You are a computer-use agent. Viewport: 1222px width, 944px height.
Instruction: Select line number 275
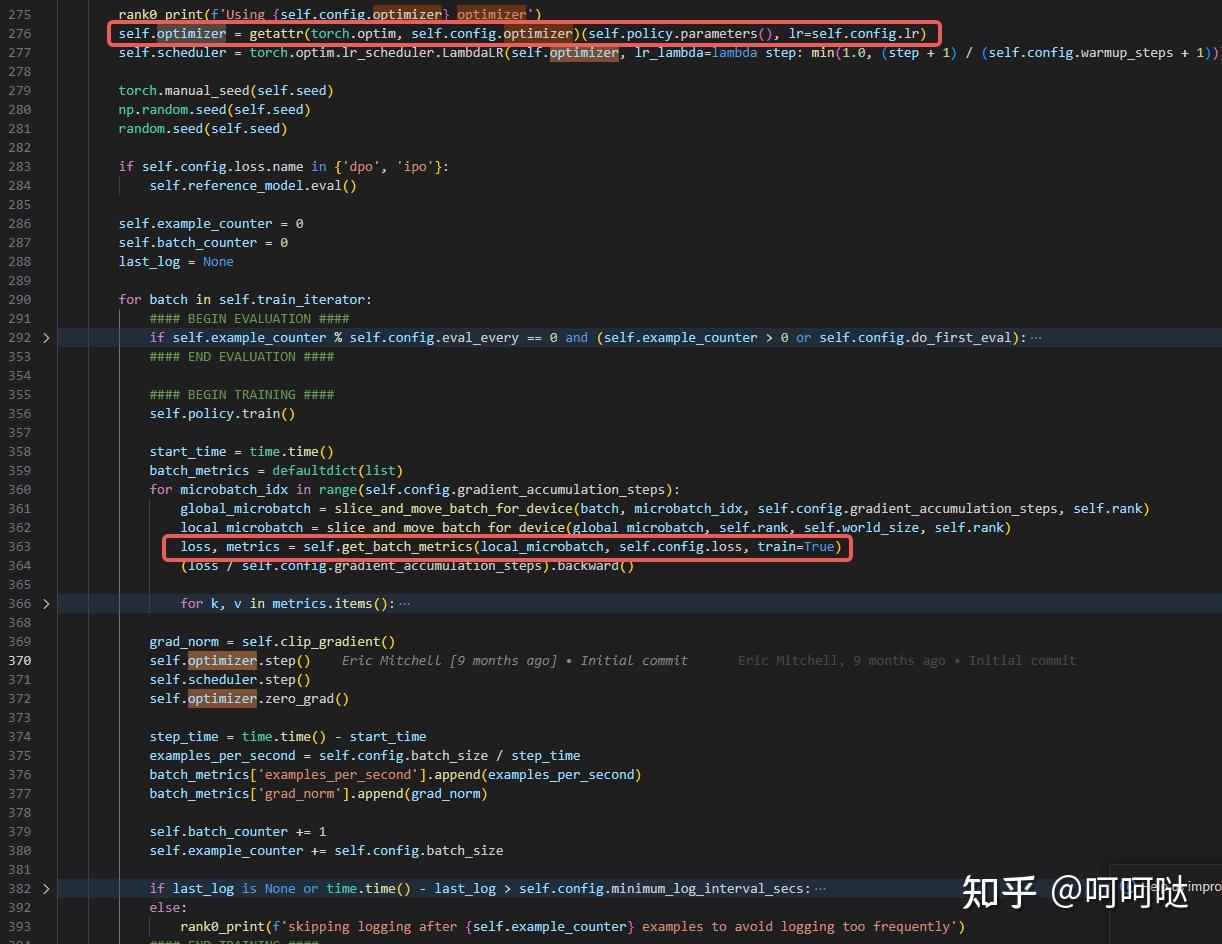(x=19, y=14)
